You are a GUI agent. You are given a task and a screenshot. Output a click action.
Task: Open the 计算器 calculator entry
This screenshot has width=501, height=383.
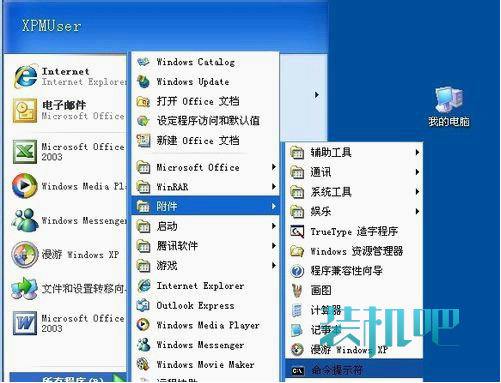[354, 310]
